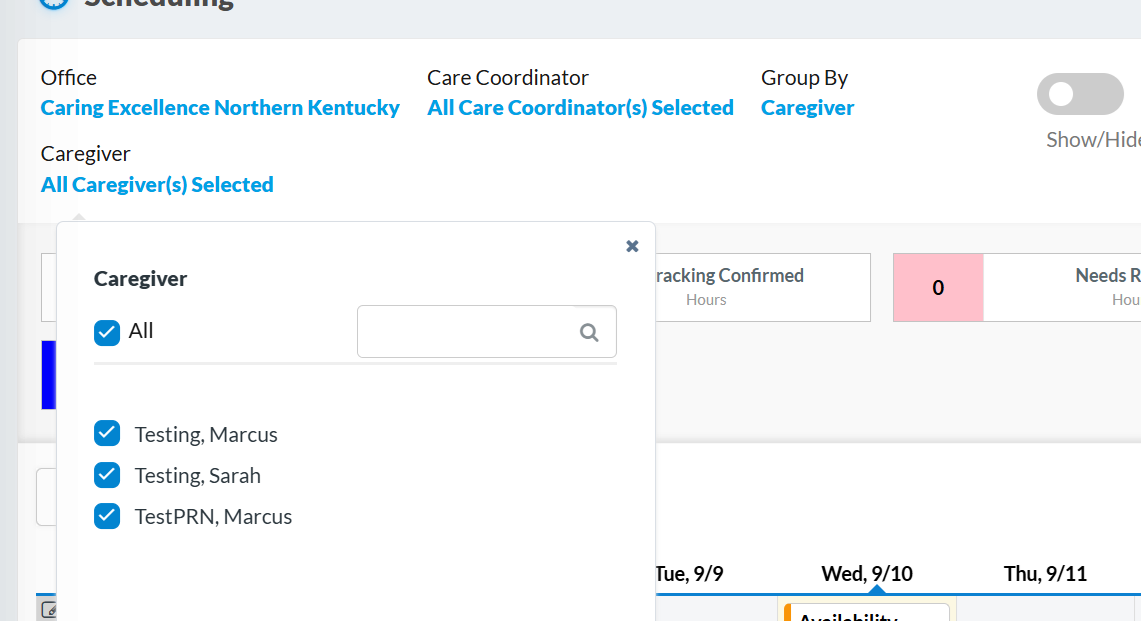This screenshot has height=621, width=1141.
Task: Close the Caregiver filter popup
Action: (x=632, y=246)
